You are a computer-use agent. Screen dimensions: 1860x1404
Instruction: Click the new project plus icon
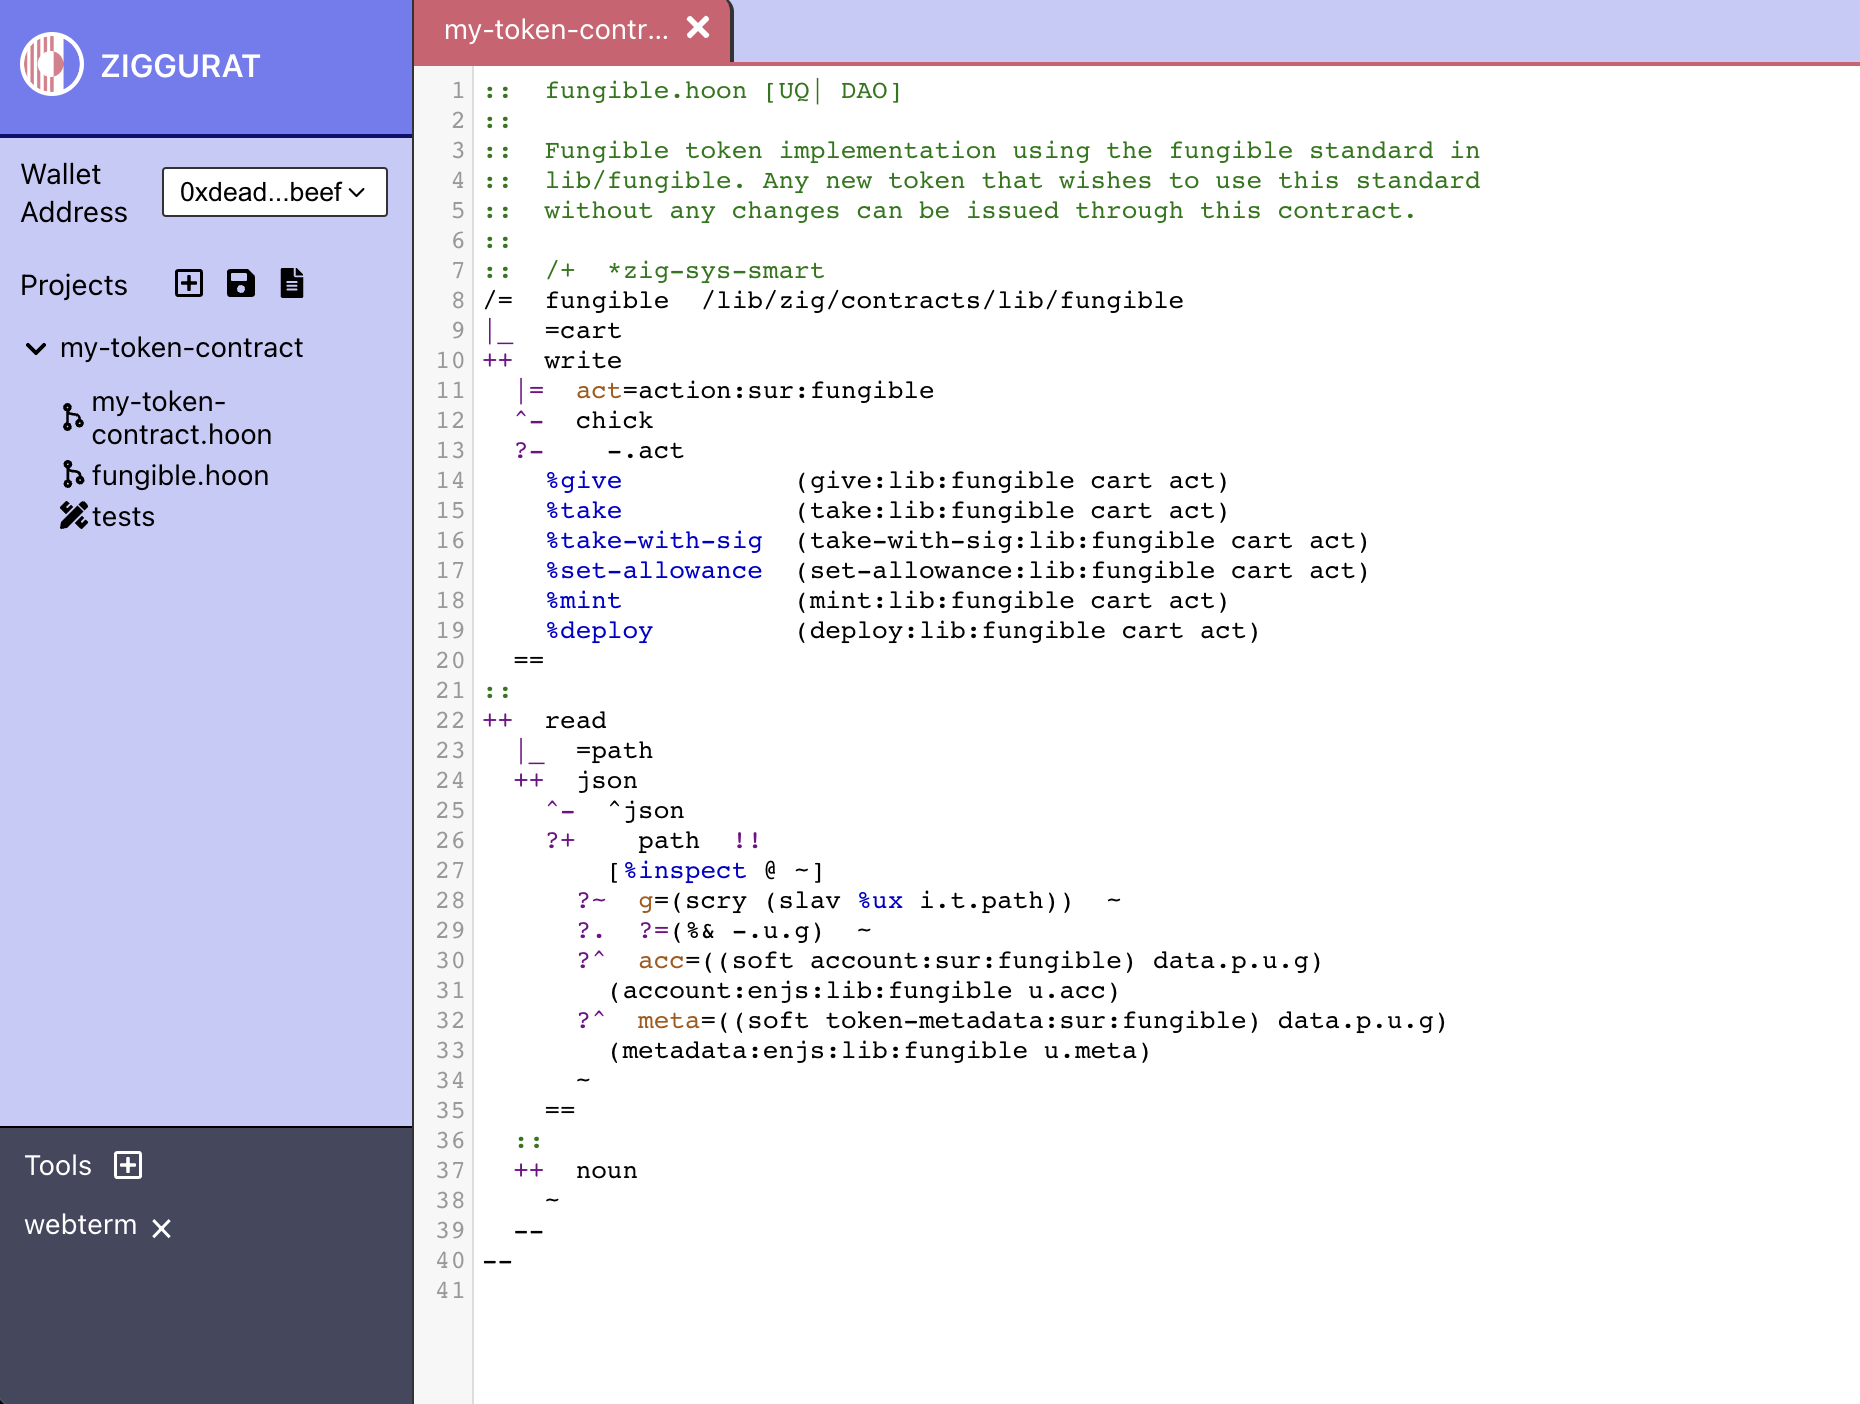(189, 283)
